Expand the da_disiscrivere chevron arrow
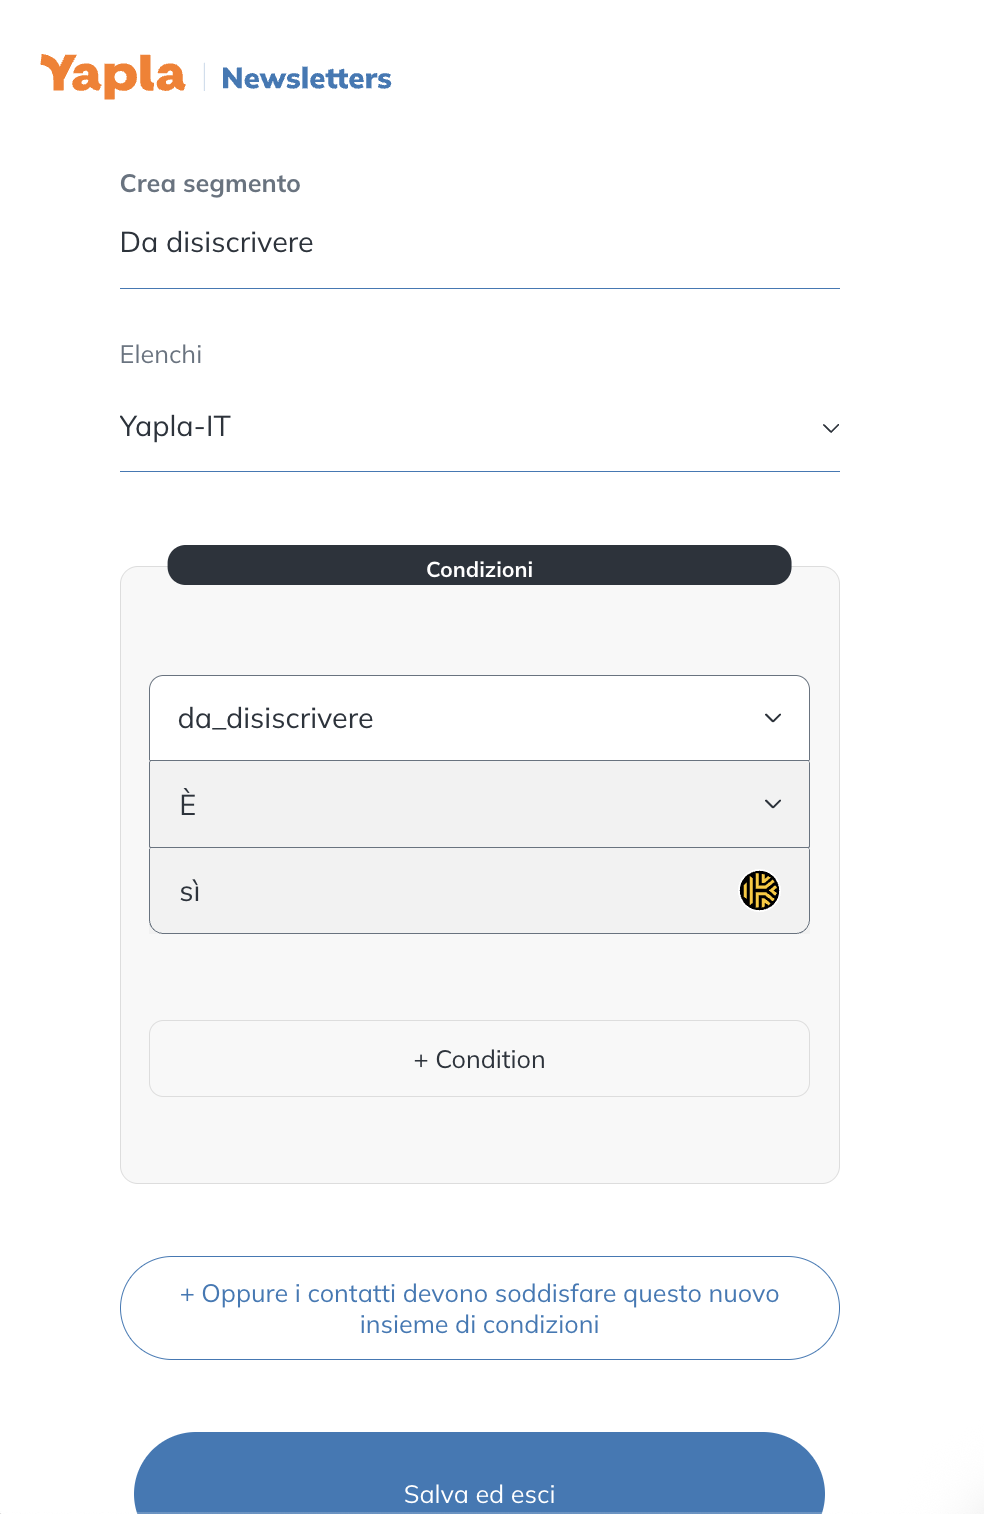This screenshot has height=1514, width=984. click(773, 718)
